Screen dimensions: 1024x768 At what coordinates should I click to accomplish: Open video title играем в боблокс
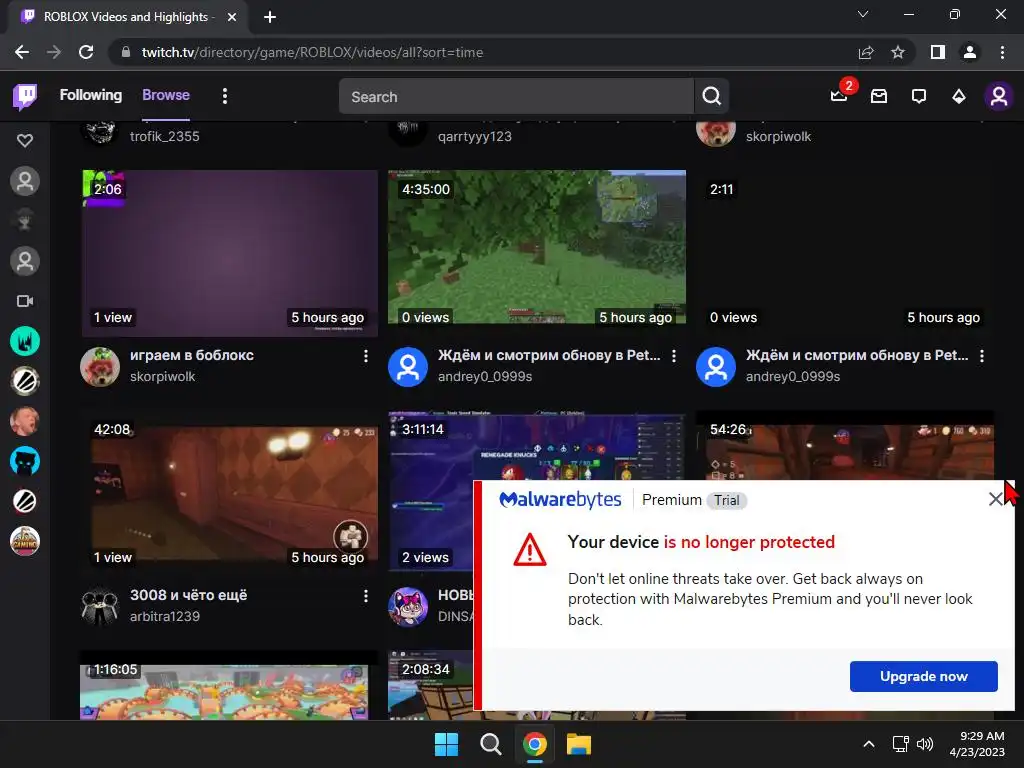(x=191, y=355)
